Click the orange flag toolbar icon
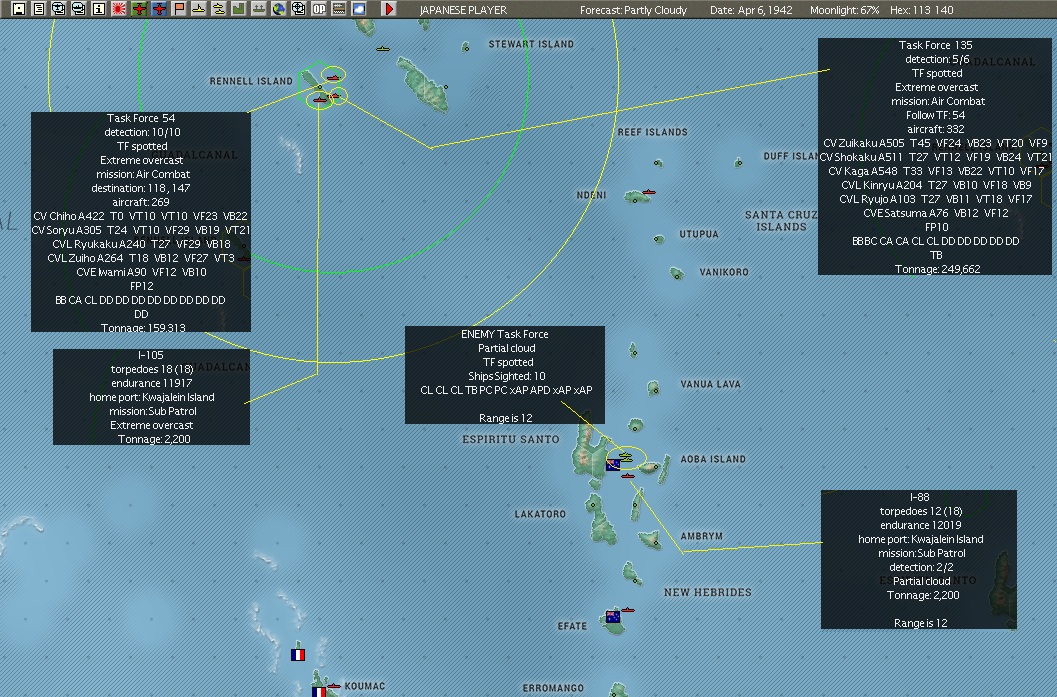This screenshot has height=697, width=1057. (x=179, y=9)
